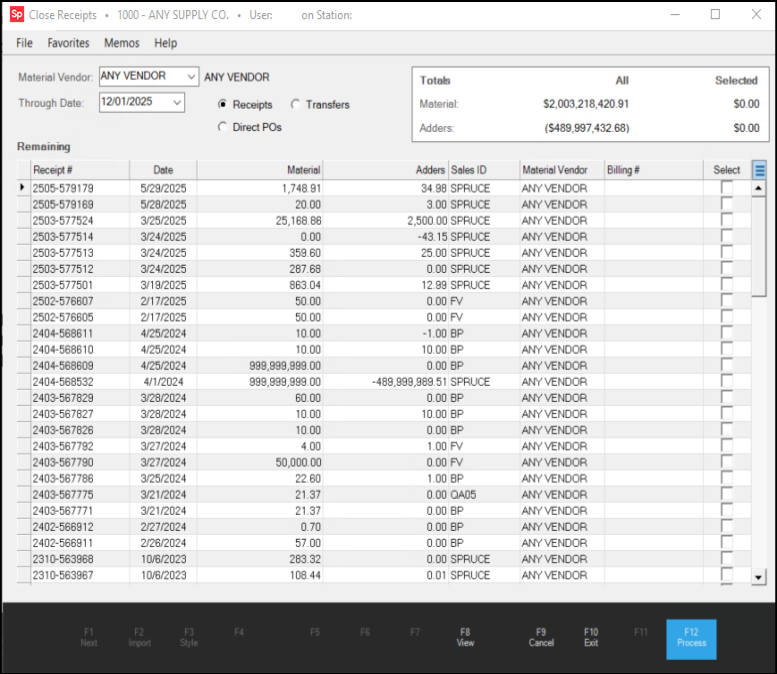Screen dimensions: 777x674
Task: Click the Adders column header
Action: 386,170
